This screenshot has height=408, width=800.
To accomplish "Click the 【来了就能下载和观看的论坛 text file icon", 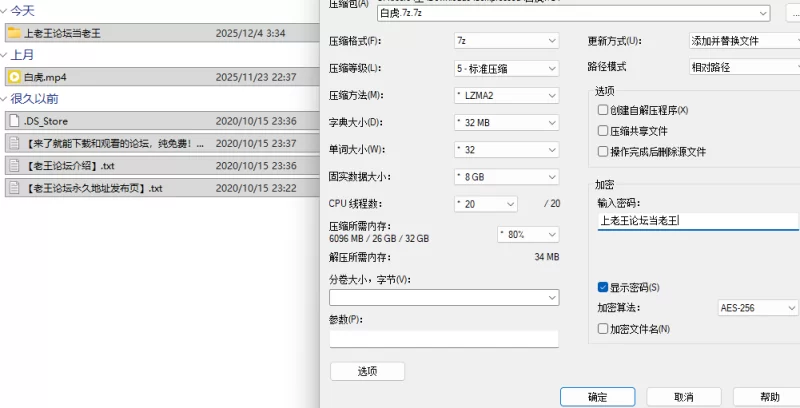I will 14,144.
